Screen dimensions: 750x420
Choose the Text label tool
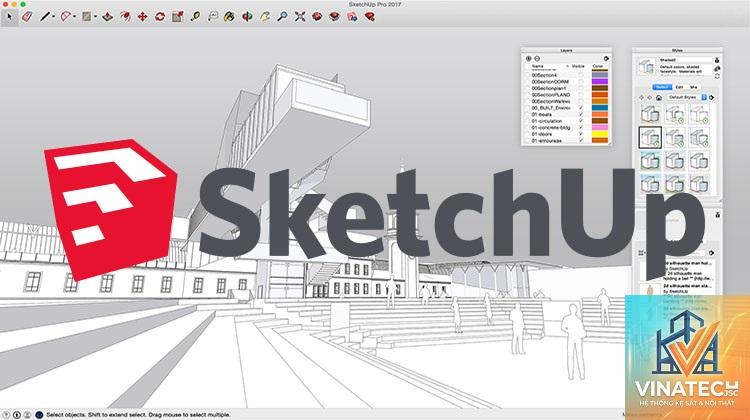pos(213,17)
